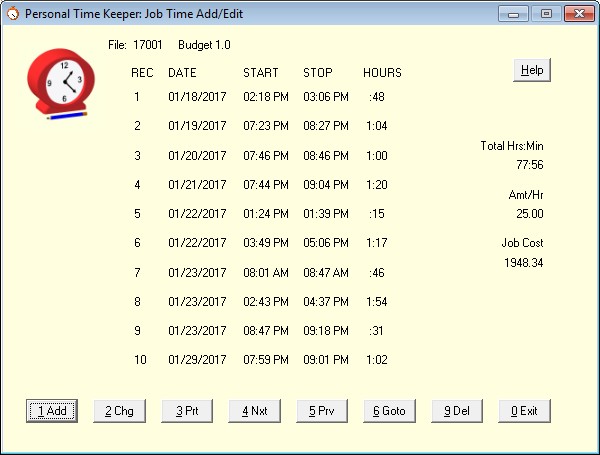Click the file number 17001
This screenshot has height=455, width=600.
point(148,45)
